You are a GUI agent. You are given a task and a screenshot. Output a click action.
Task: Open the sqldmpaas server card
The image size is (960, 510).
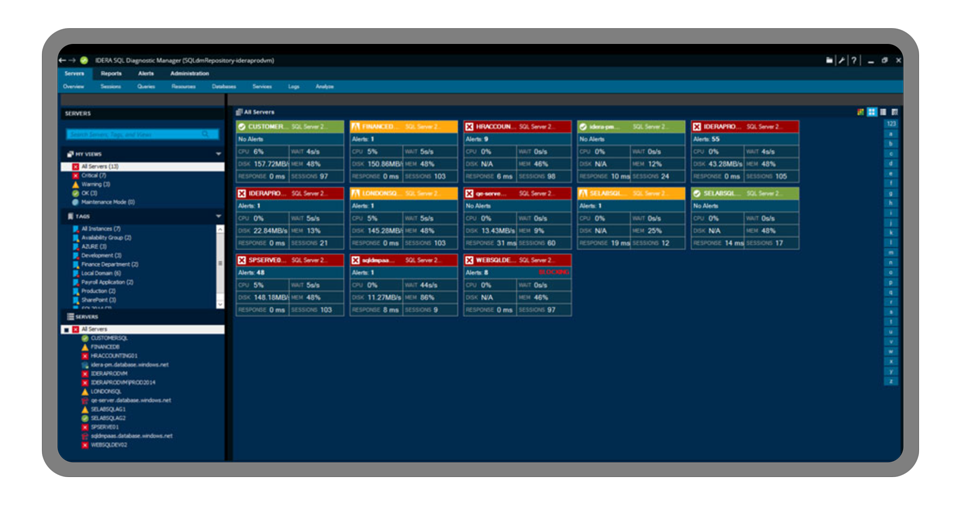click(403, 285)
